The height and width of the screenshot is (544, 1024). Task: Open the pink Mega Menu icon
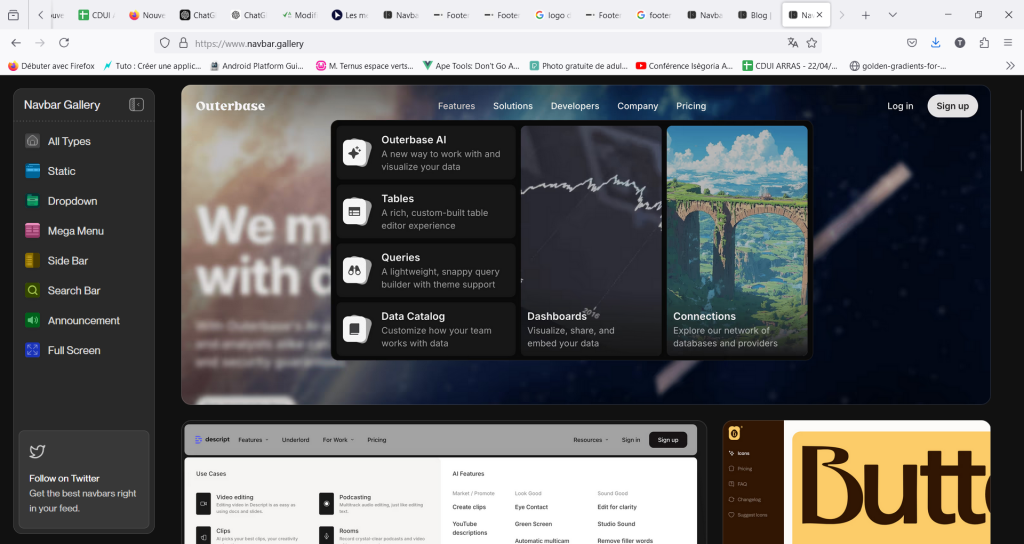click(x=33, y=231)
